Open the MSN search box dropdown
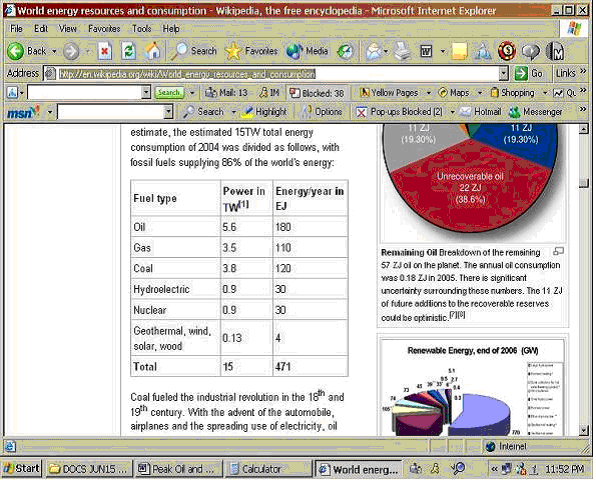The height and width of the screenshot is (480, 596). point(168,112)
